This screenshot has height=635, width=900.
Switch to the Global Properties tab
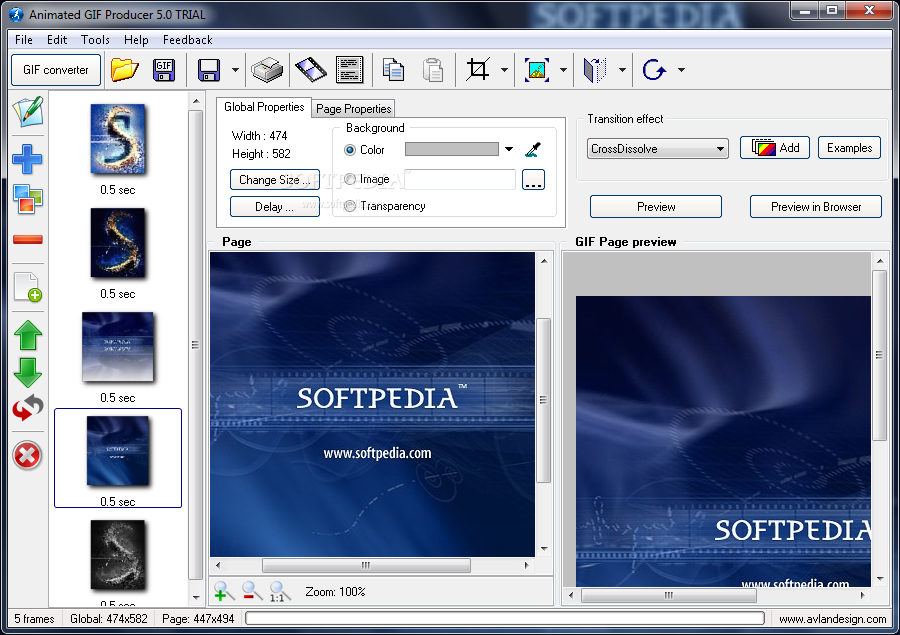tap(264, 107)
